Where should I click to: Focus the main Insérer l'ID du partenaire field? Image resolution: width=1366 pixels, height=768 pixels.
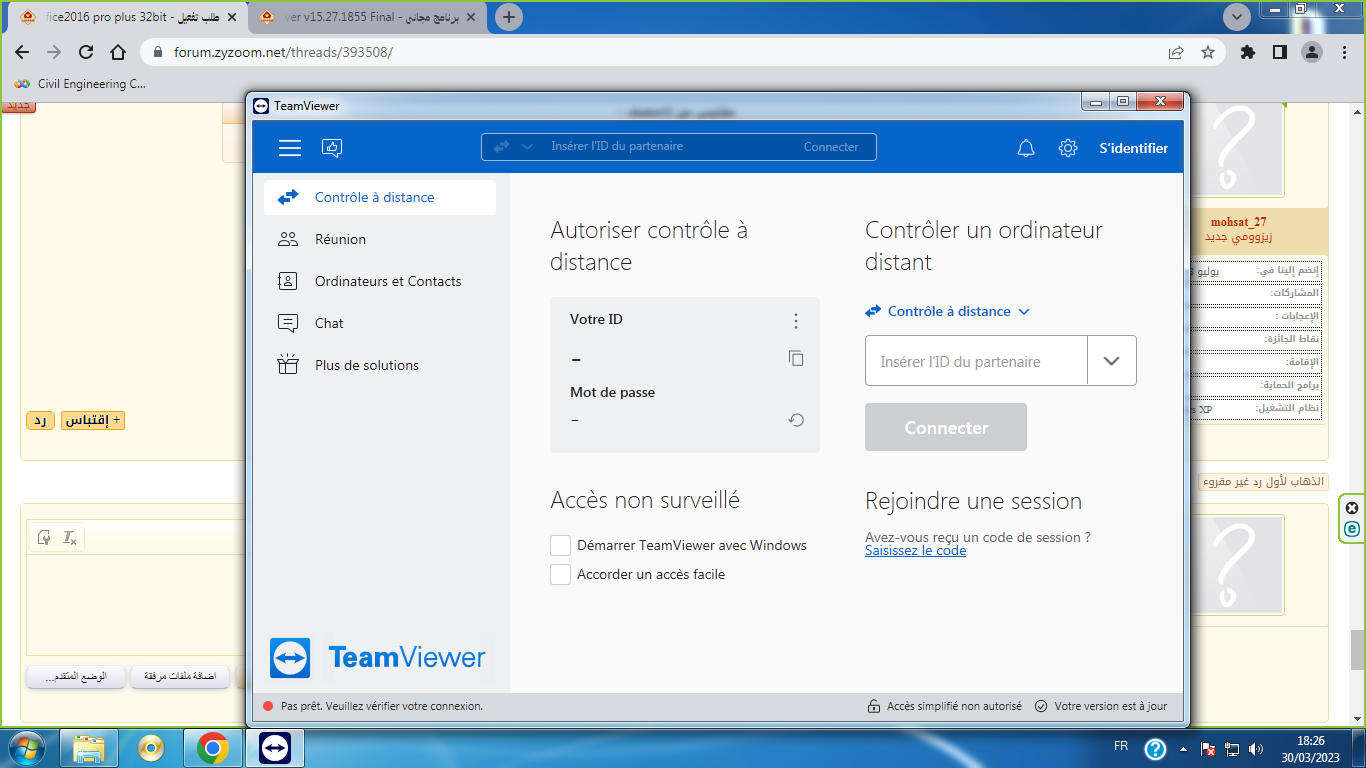pos(976,361)
